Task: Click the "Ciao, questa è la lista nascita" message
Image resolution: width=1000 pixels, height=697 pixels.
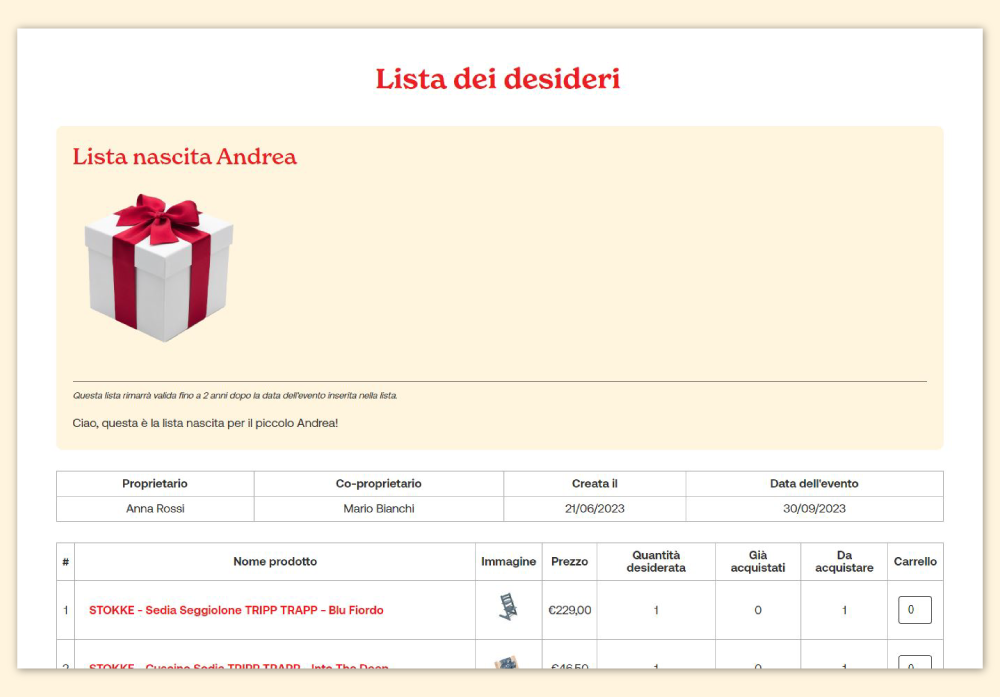Action: [205, 423]
